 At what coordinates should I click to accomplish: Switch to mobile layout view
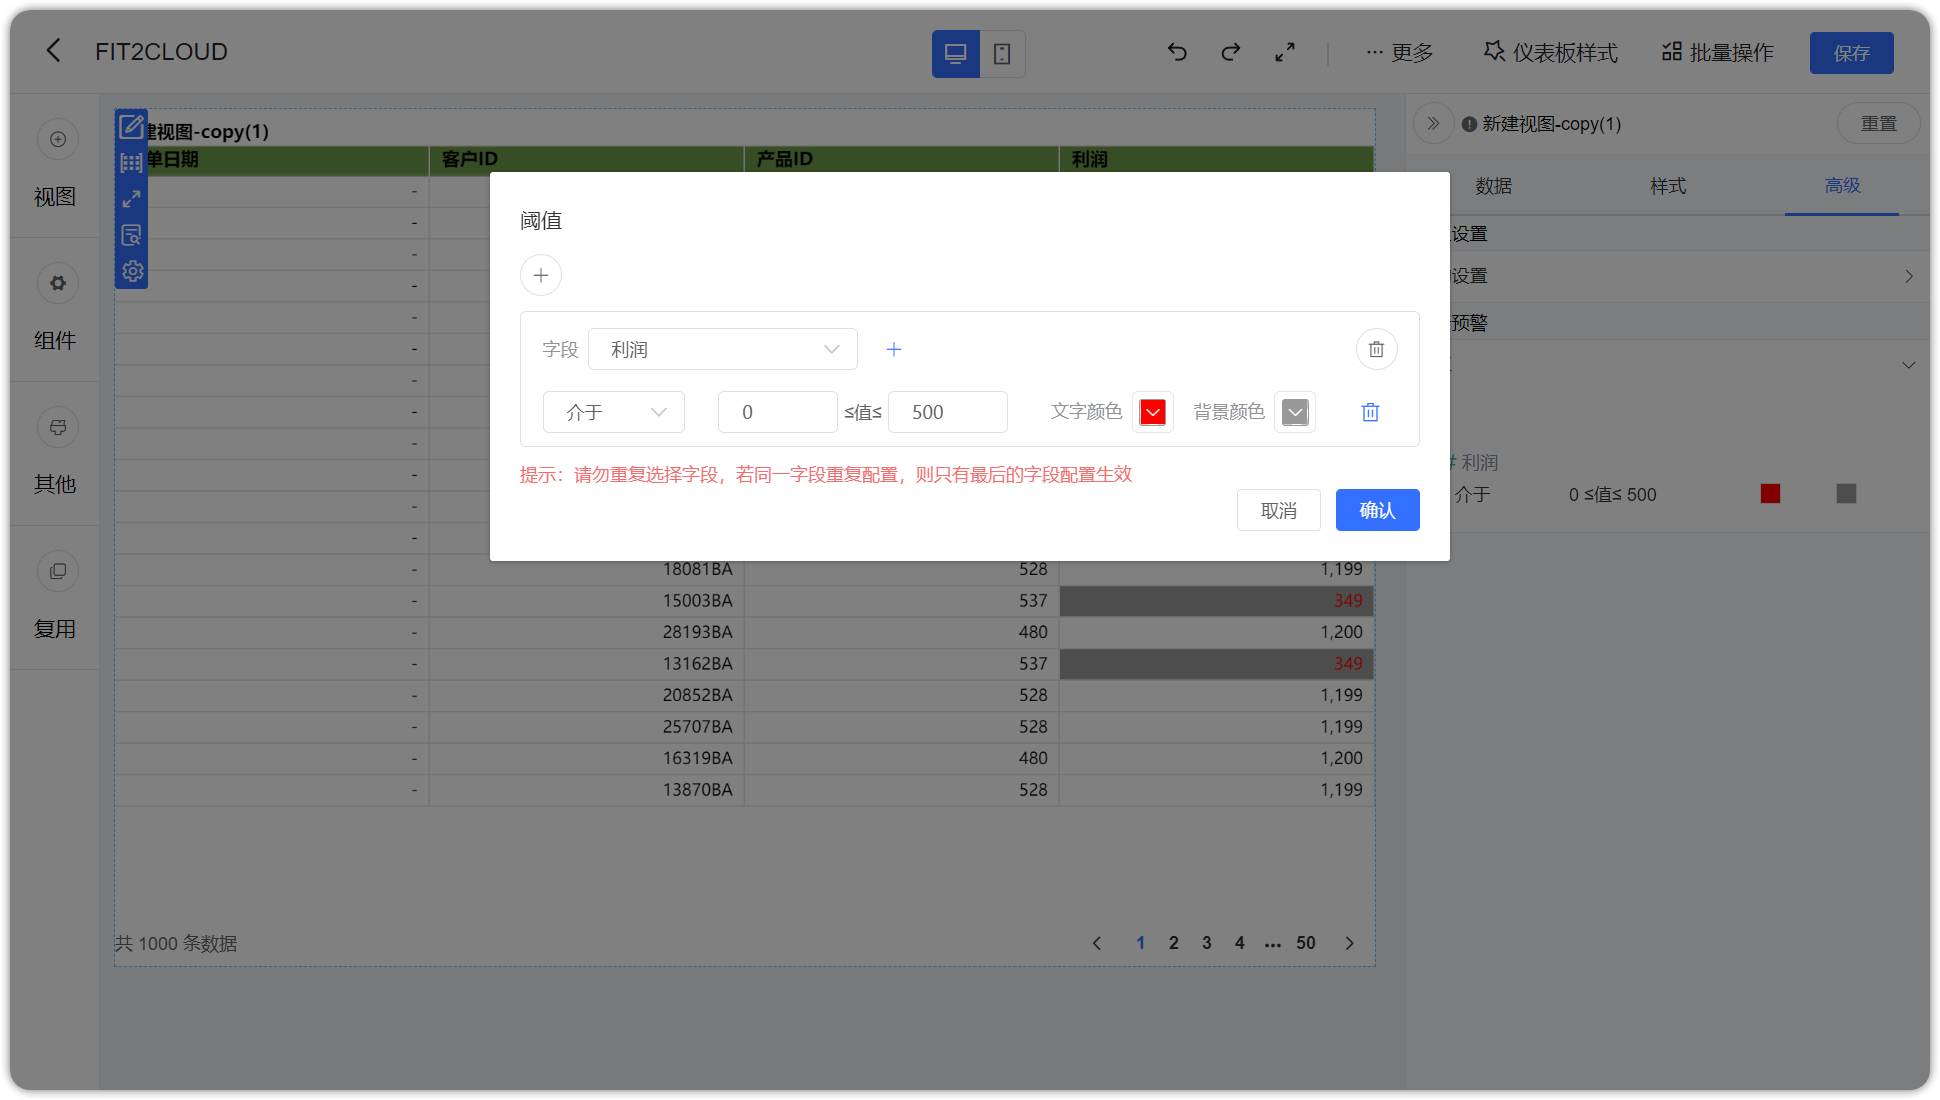1002,54
